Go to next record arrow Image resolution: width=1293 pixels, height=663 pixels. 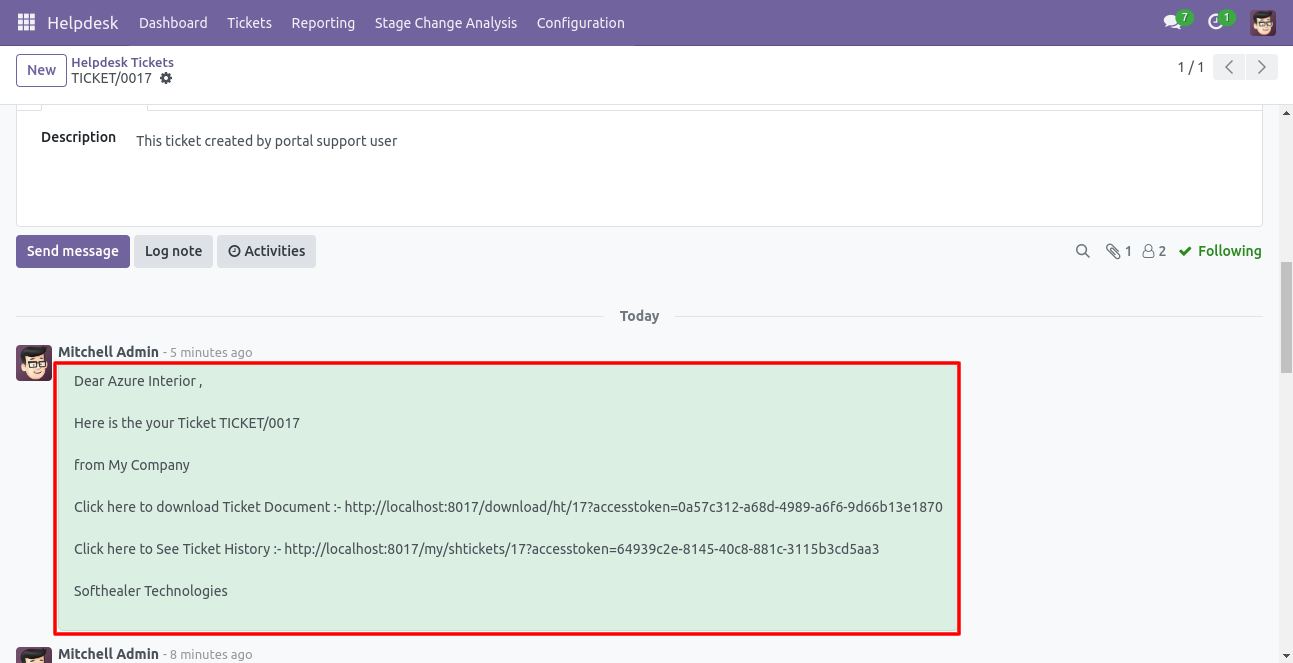1262,67
